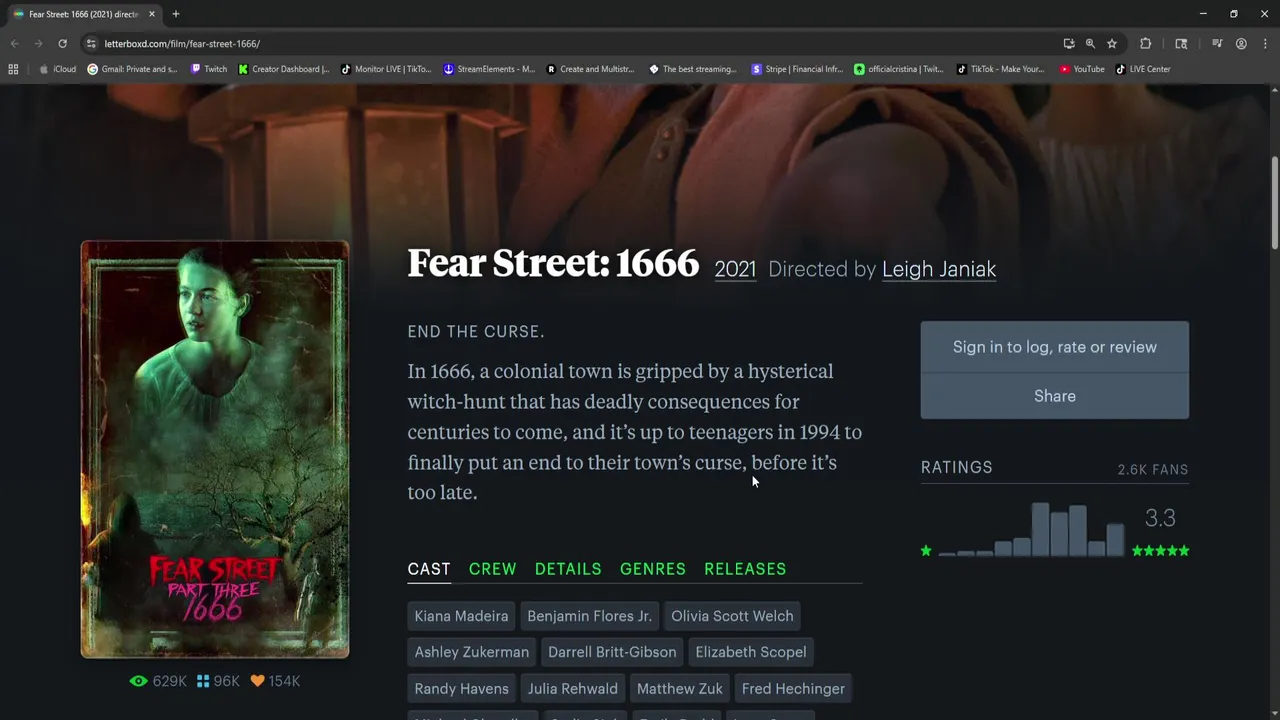1280x720 pixels.
Task: Click the 629K watched eye stat
Action: [158, 681]
